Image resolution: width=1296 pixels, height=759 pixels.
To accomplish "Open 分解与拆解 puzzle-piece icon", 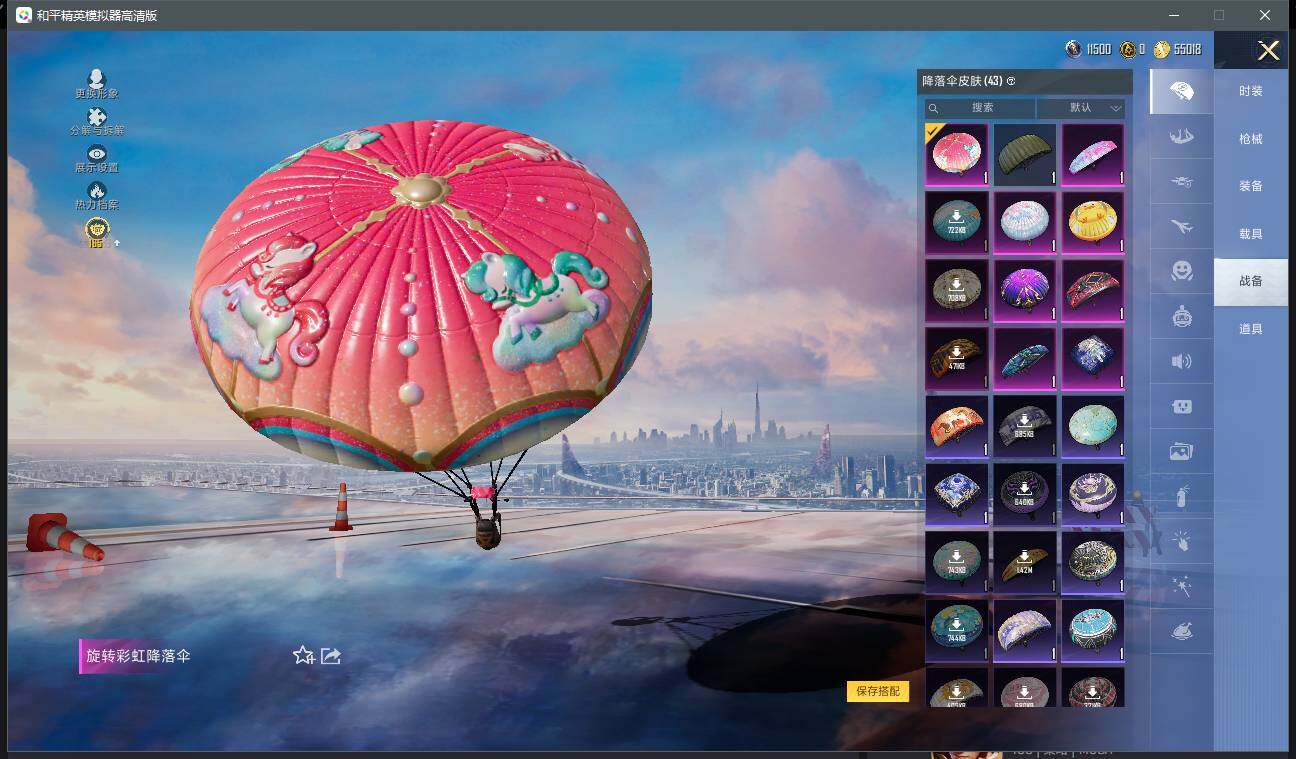I will coord(97,122).
